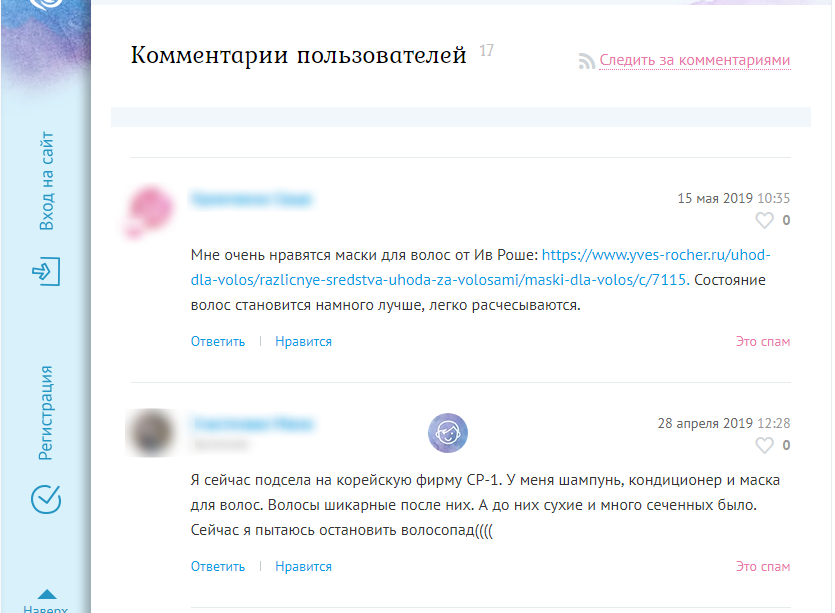
Task: Click the registration checkmark circle icon
Action: pyautogui.click(x=46, y=499)
